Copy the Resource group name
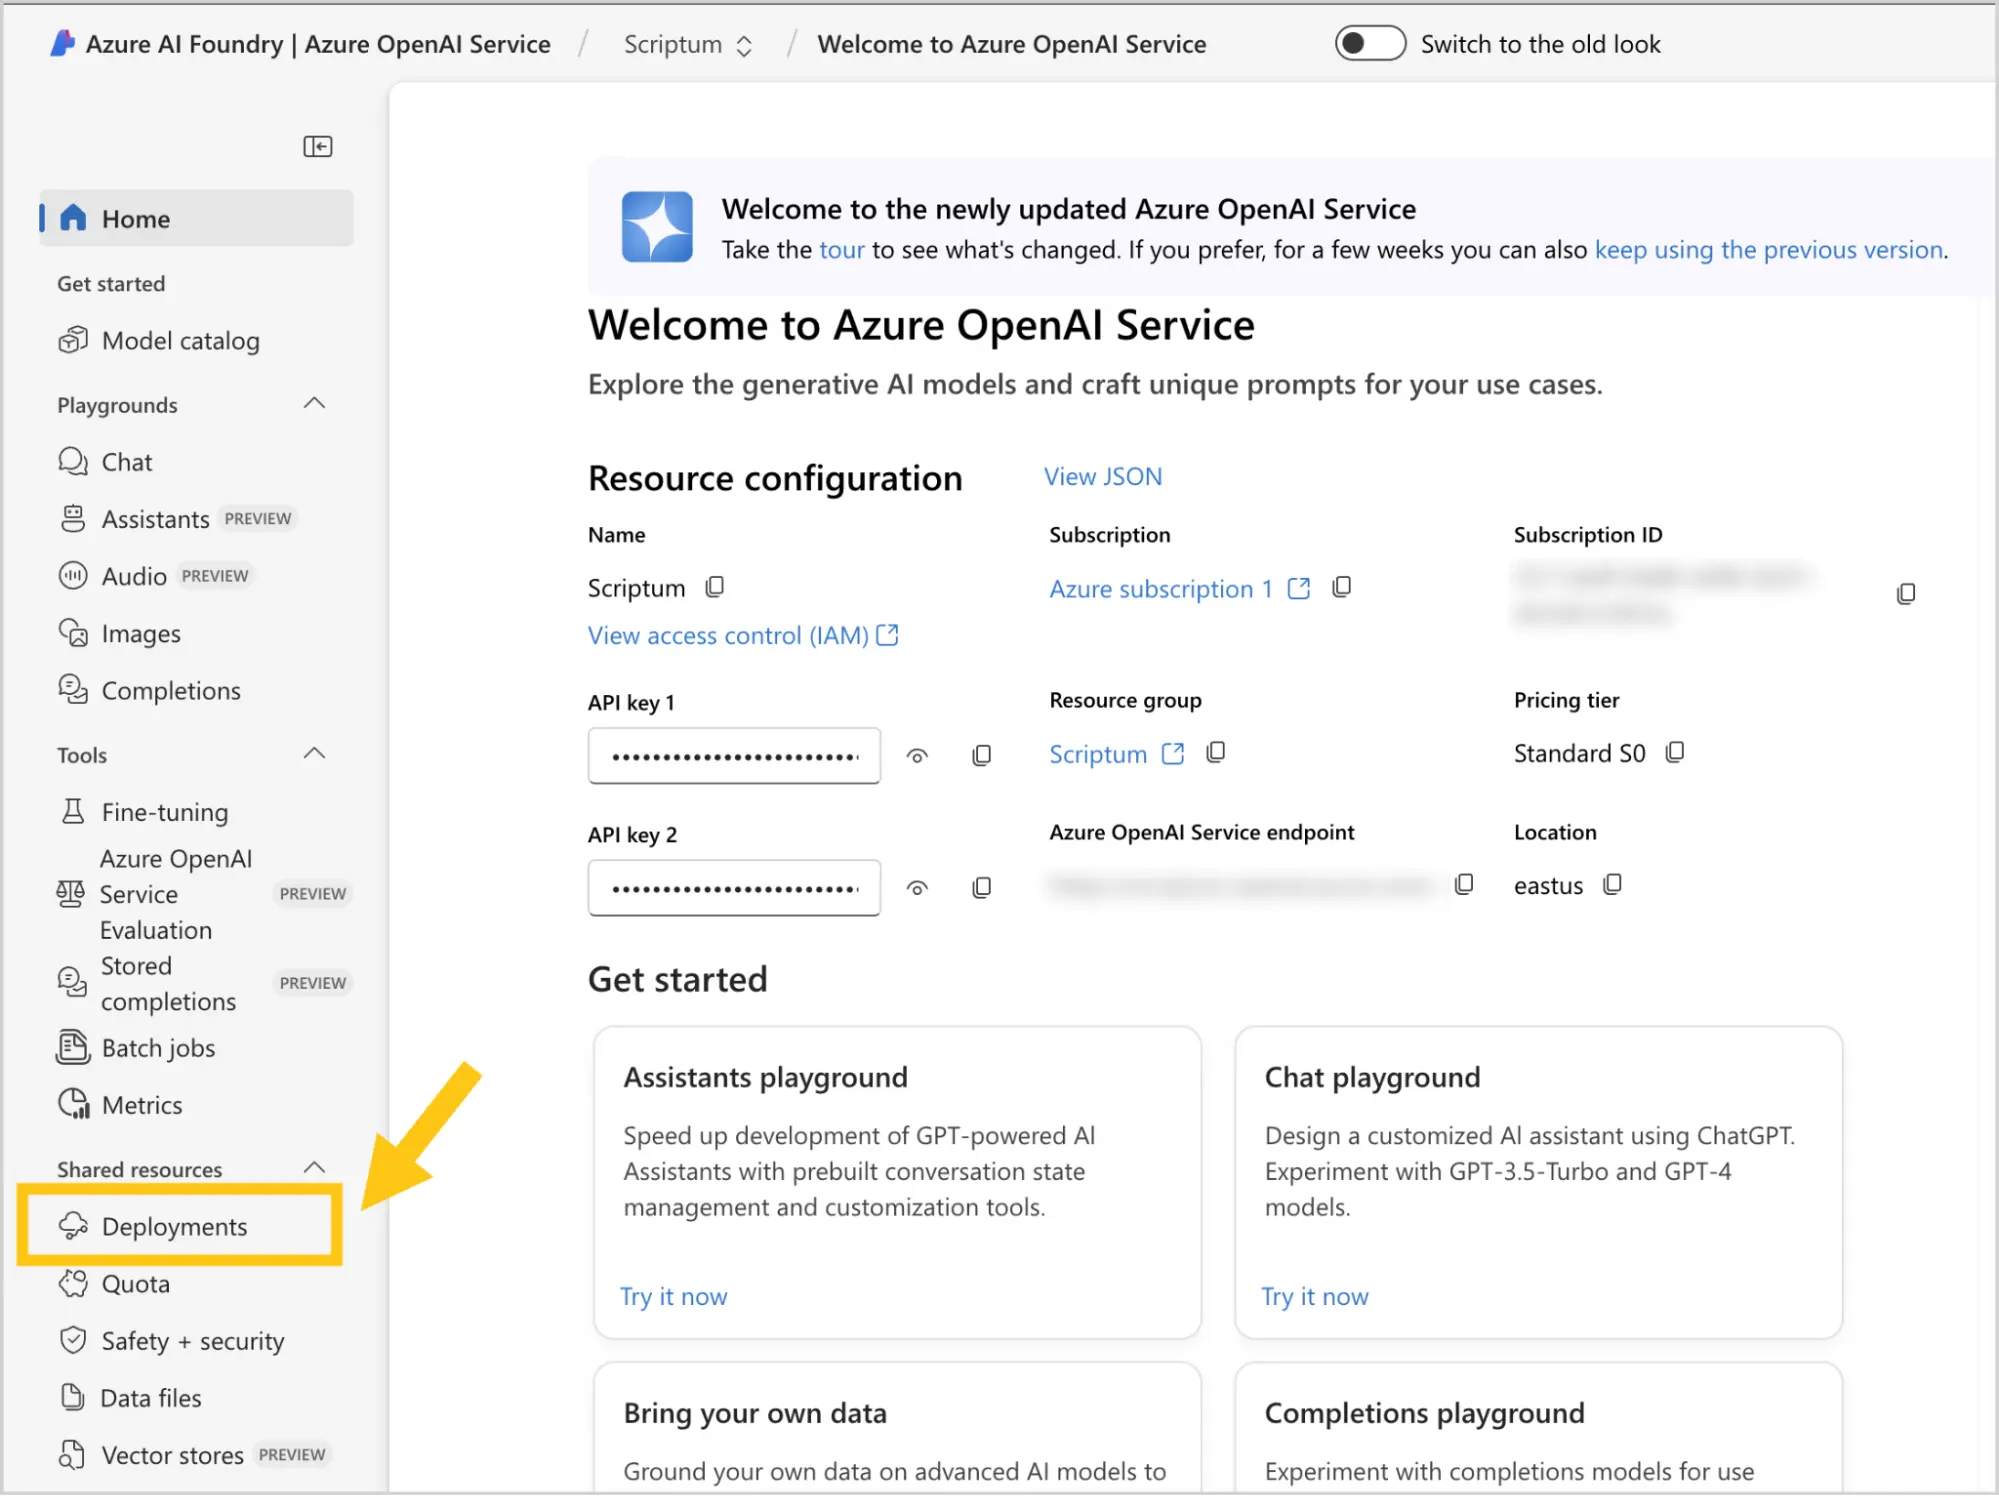Image resolution: width=1999 pixels, height=1496 pixels. pos(1216,752)
